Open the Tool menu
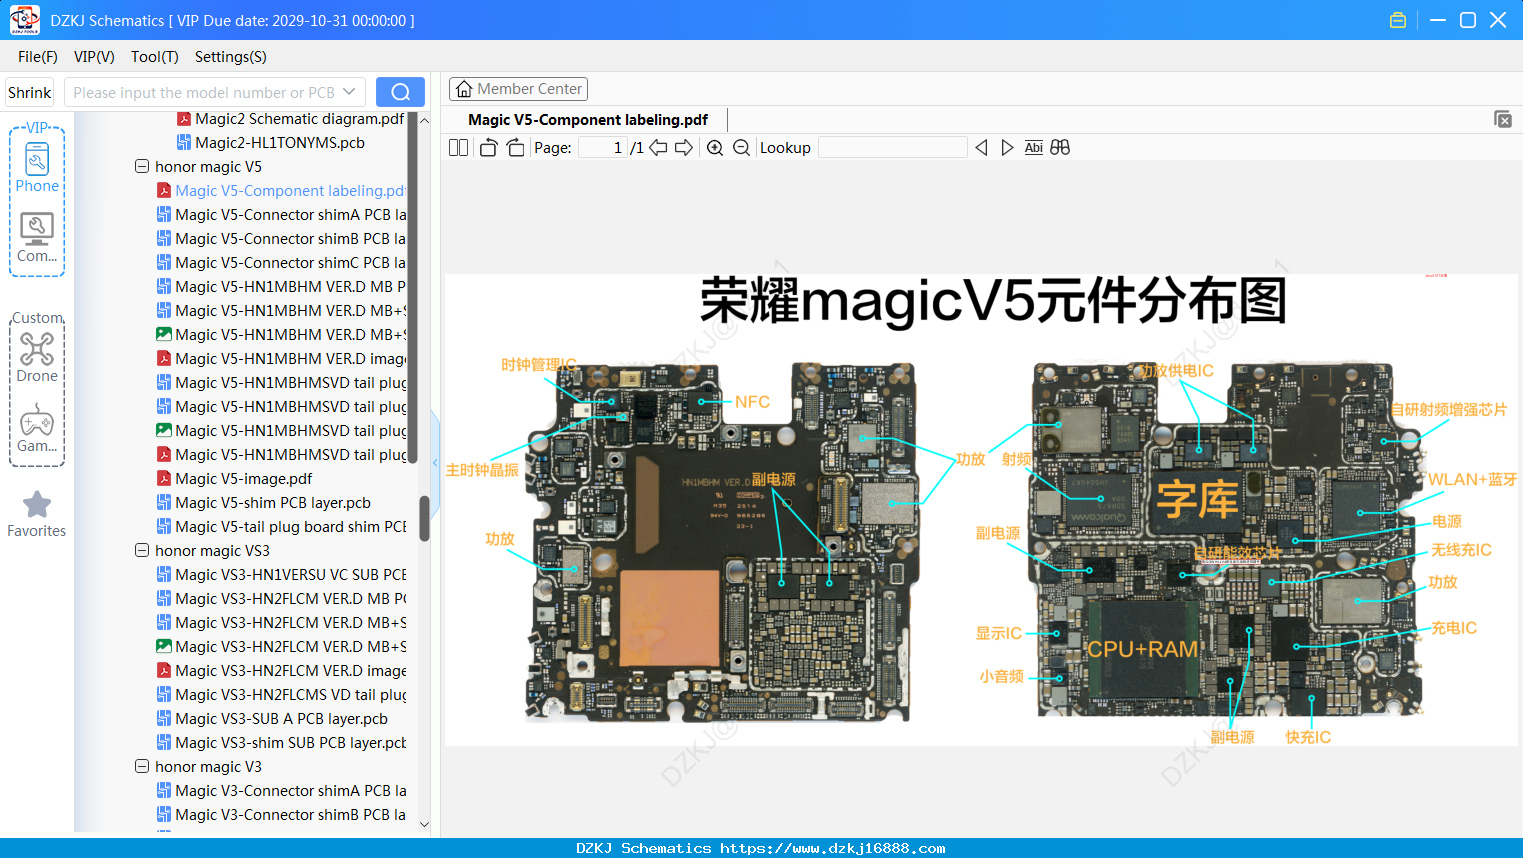The height and width of the screenshot is (858, 1523). point(155,57)
